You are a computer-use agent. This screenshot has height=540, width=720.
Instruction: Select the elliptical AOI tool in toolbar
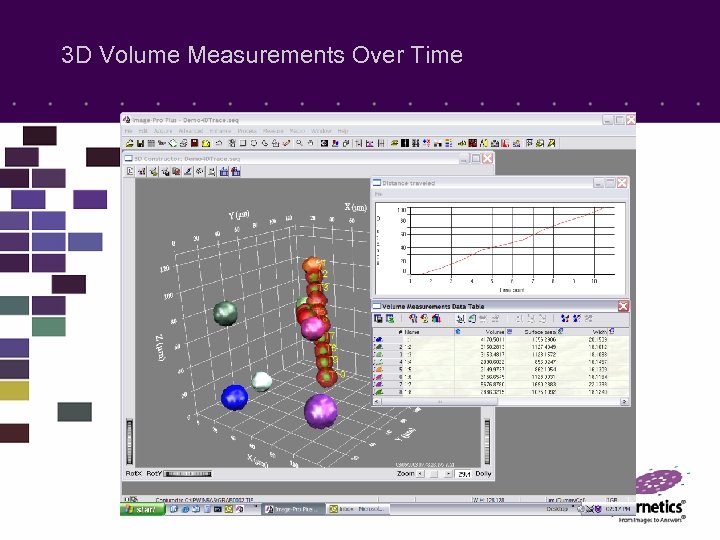[253, 143]
